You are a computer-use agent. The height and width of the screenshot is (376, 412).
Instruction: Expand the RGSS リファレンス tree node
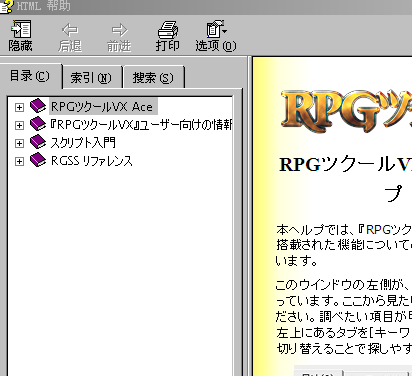coord(19,161)
